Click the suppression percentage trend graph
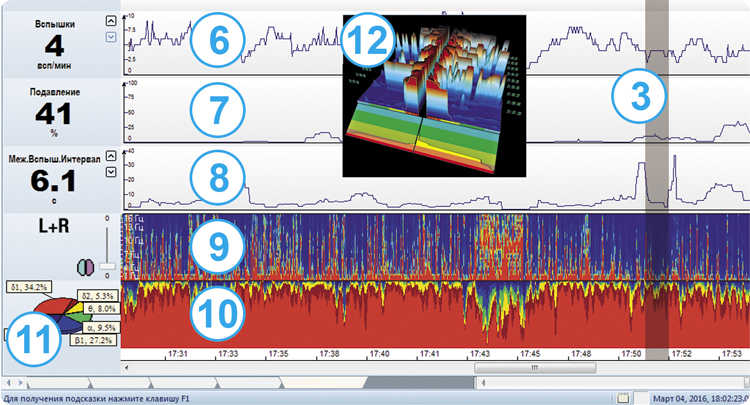Screen dimensions: 750x405 [436, 112]
